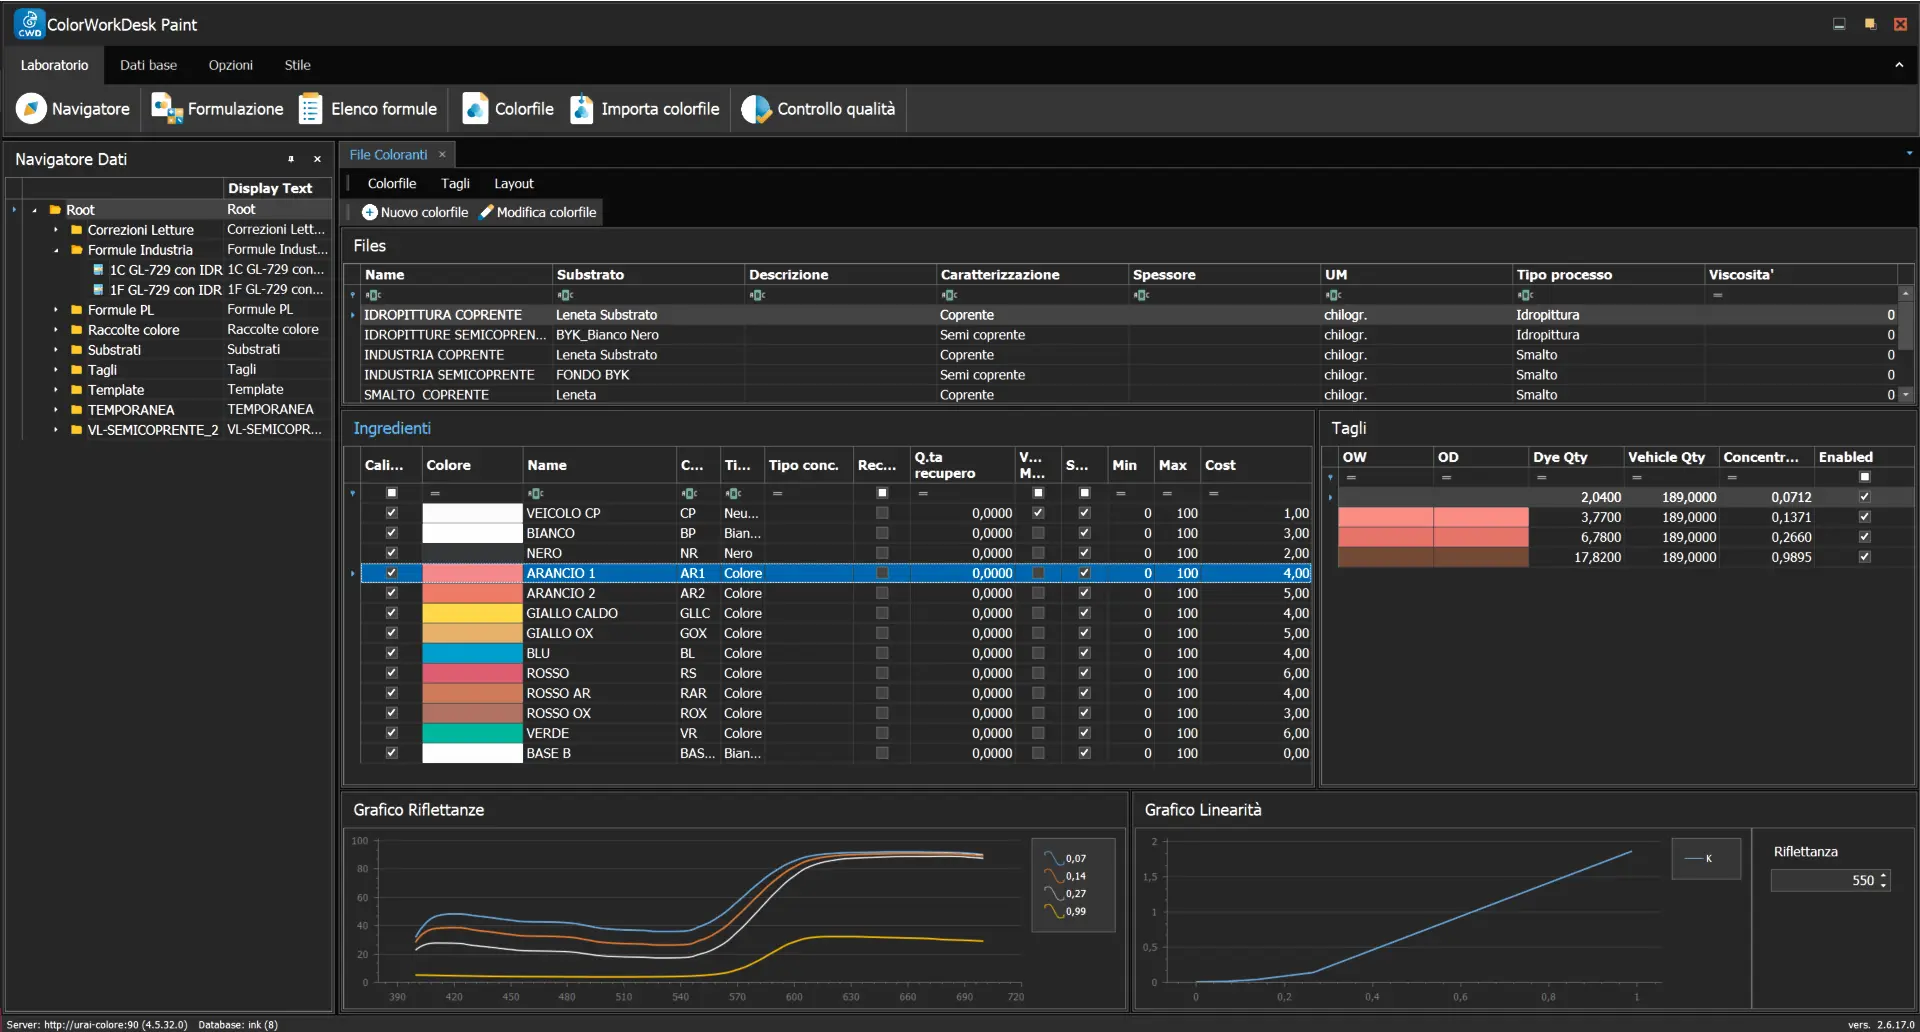Expand the Formule PL tree folder
The image size is (1920, 1032).
pyautogui.click(x=56, y=310)
